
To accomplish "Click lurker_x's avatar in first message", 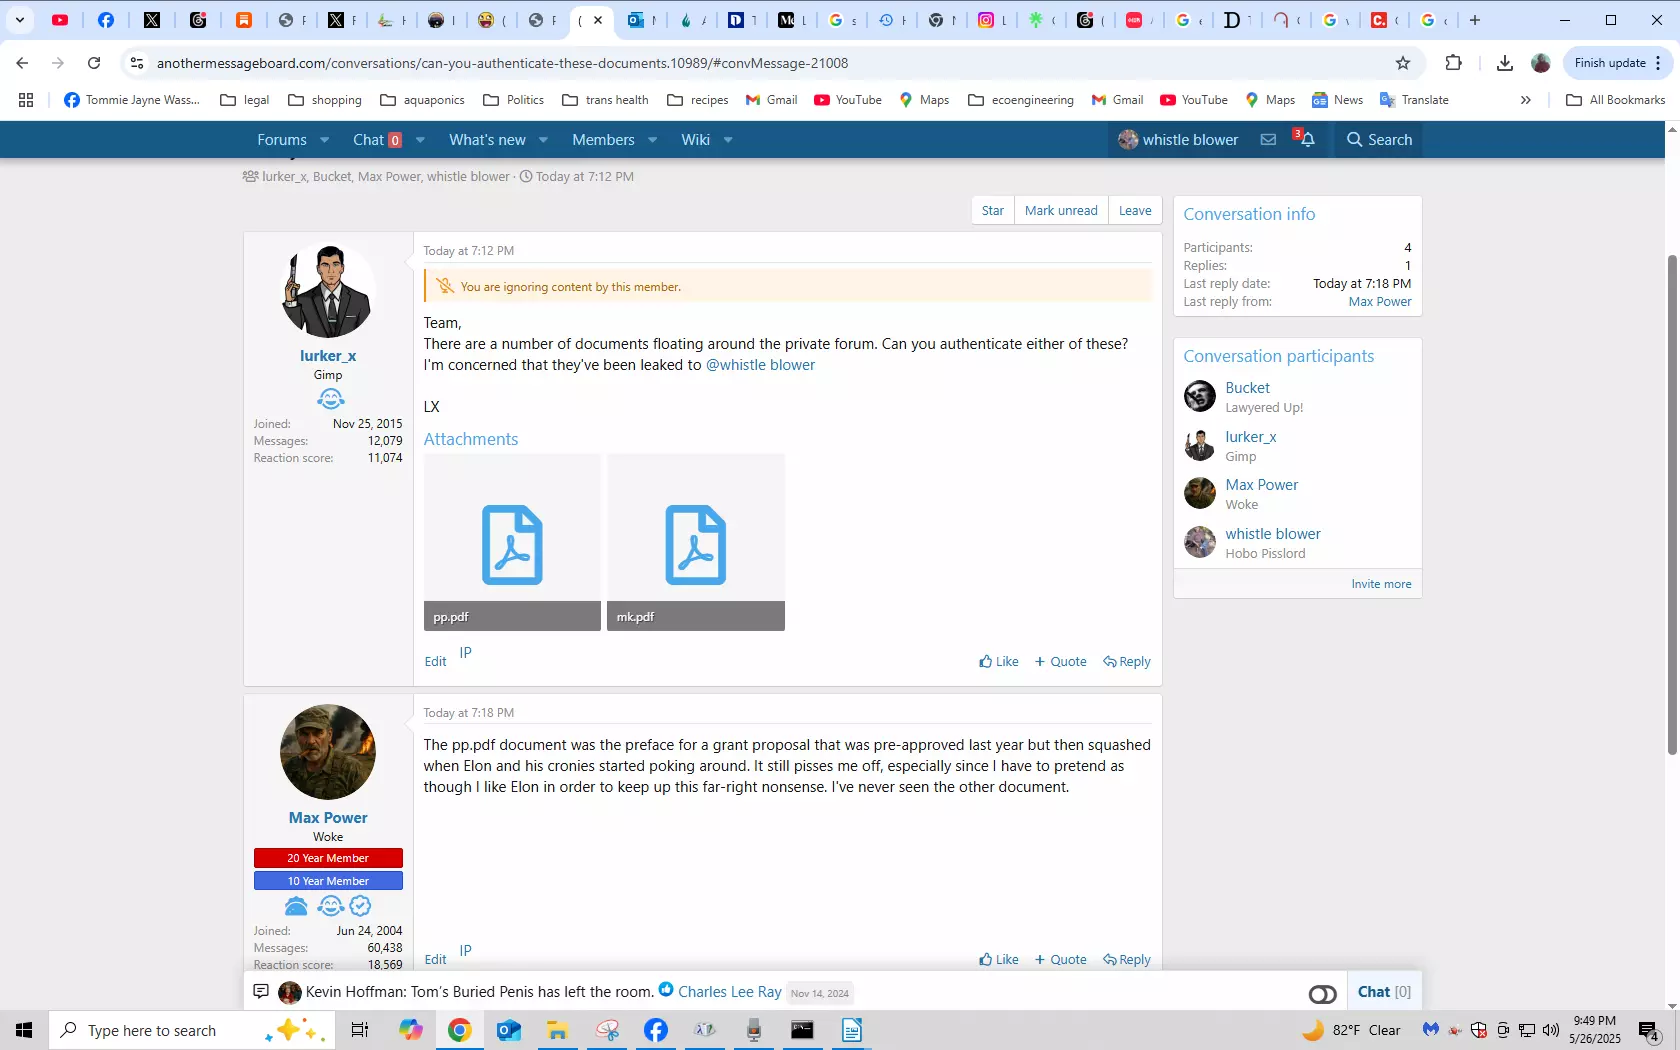I will (x=328, y=291).
